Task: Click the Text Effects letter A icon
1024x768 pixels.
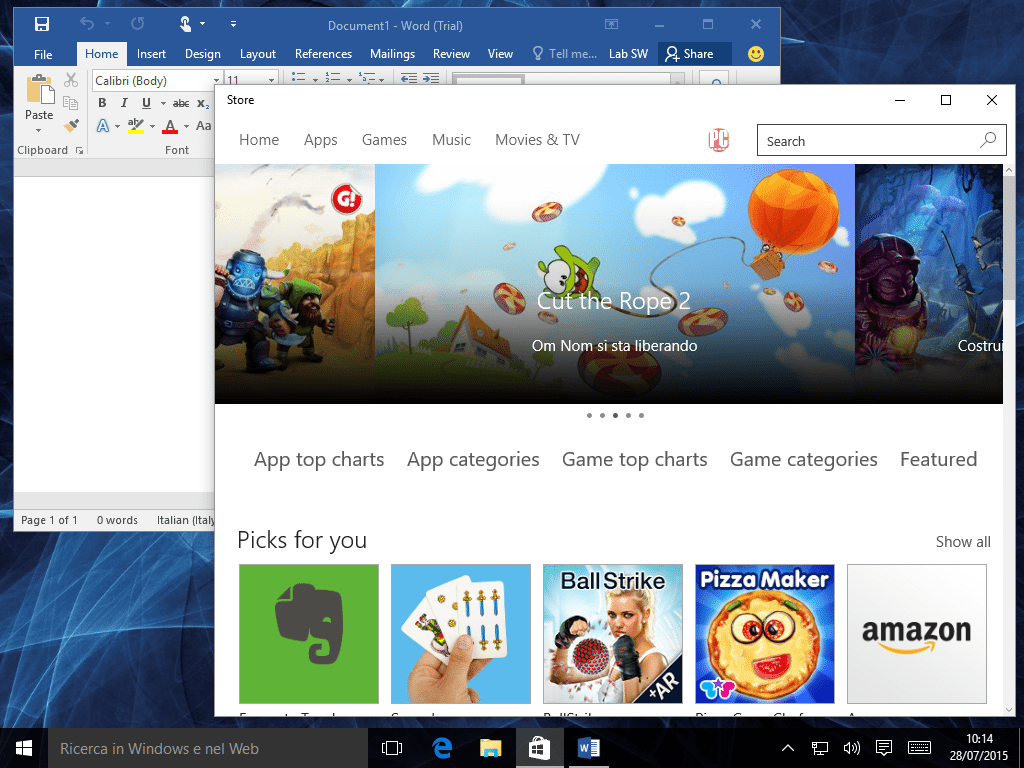Action: (x=102, y=126)
